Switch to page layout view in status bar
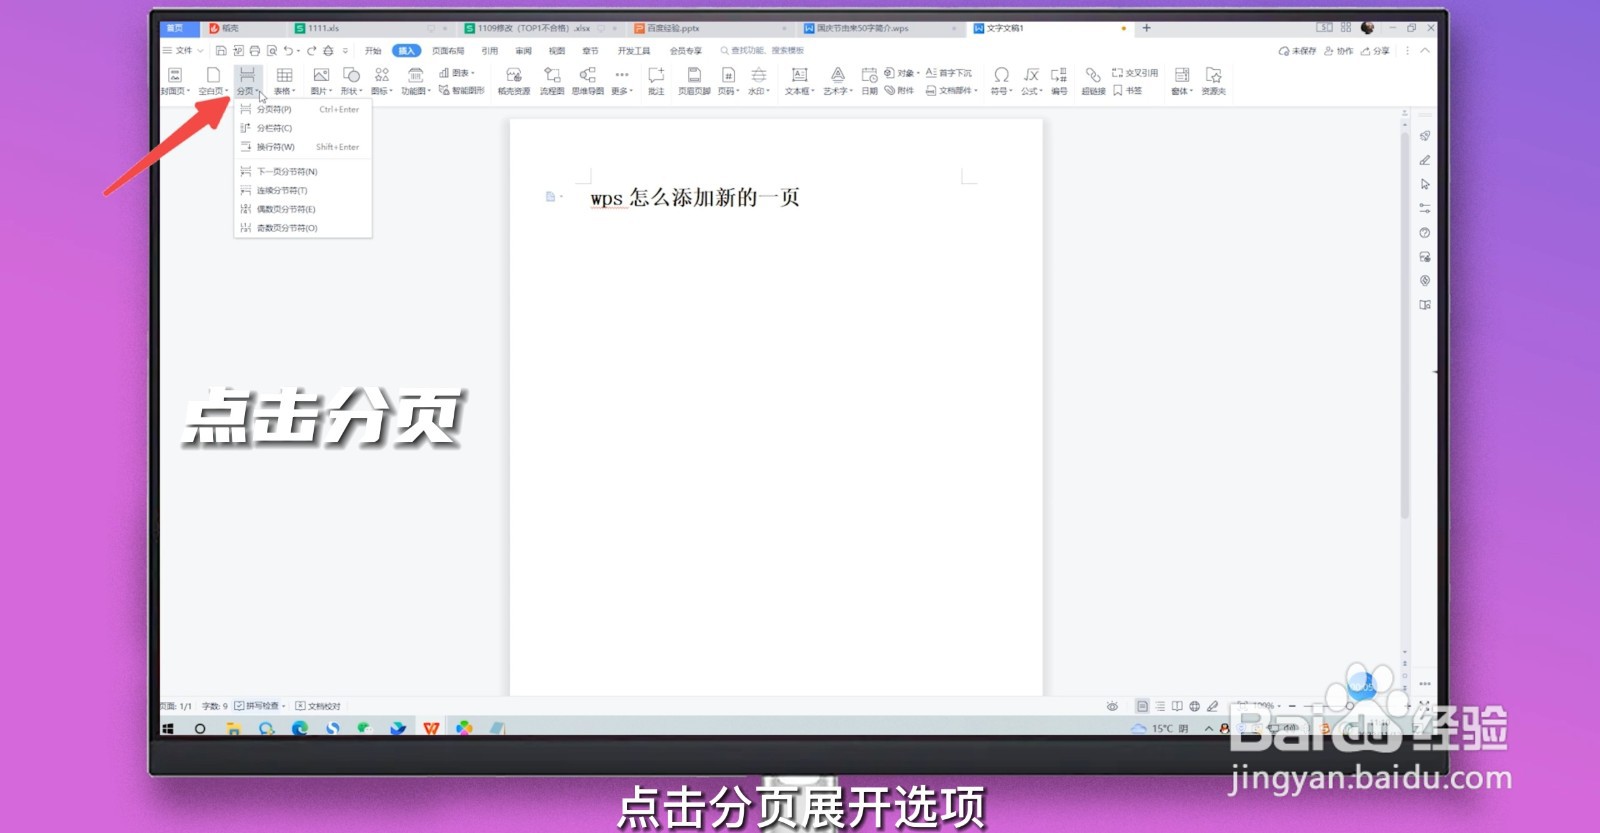This screenshot has width=1600, height=833. click(x=1142, y=706)
